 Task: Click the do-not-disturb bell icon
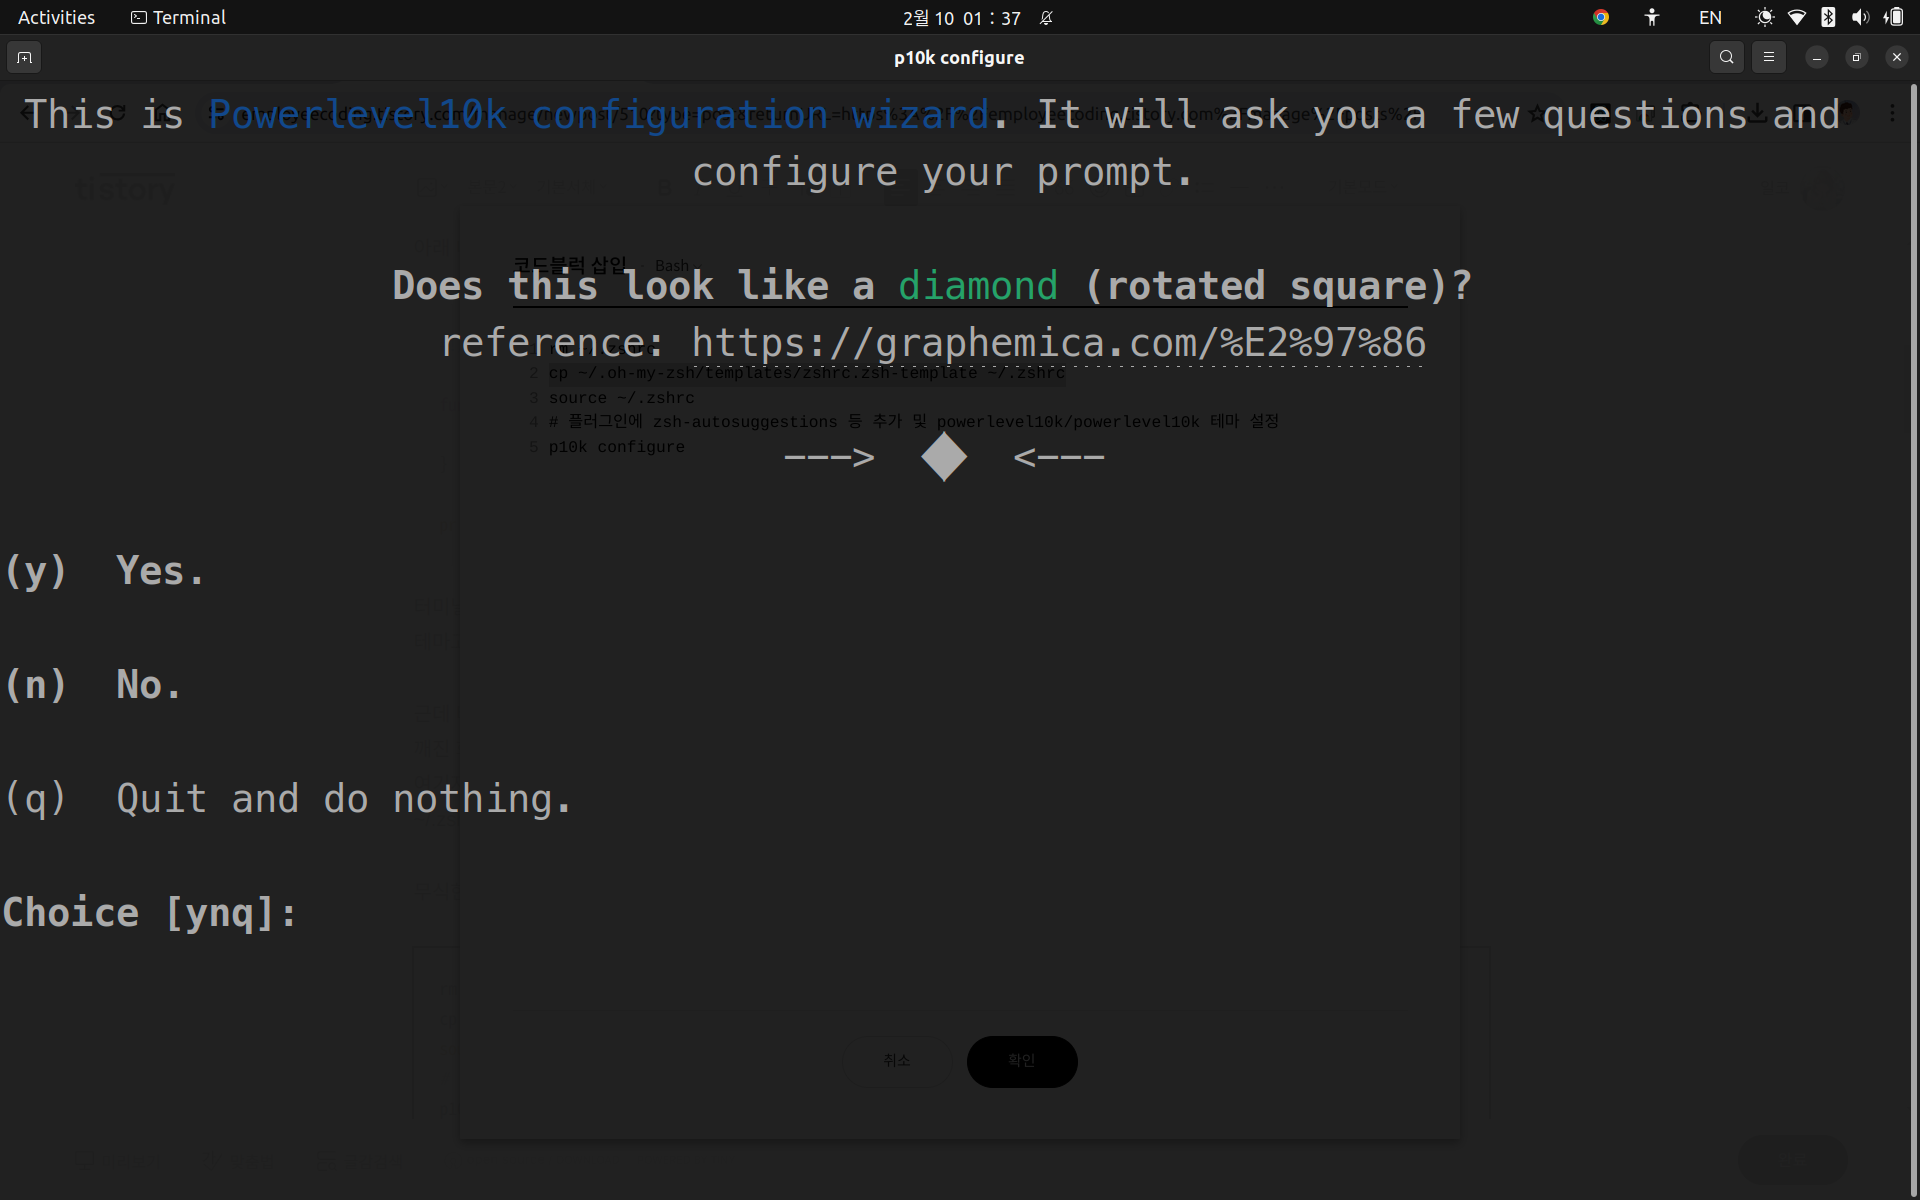coord(1046,18)
